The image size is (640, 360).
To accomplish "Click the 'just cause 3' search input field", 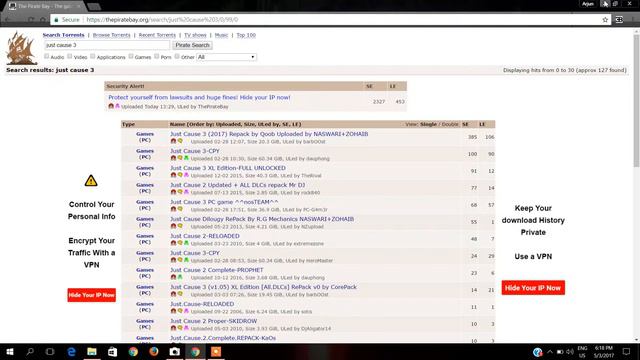I will pos(107,45).
